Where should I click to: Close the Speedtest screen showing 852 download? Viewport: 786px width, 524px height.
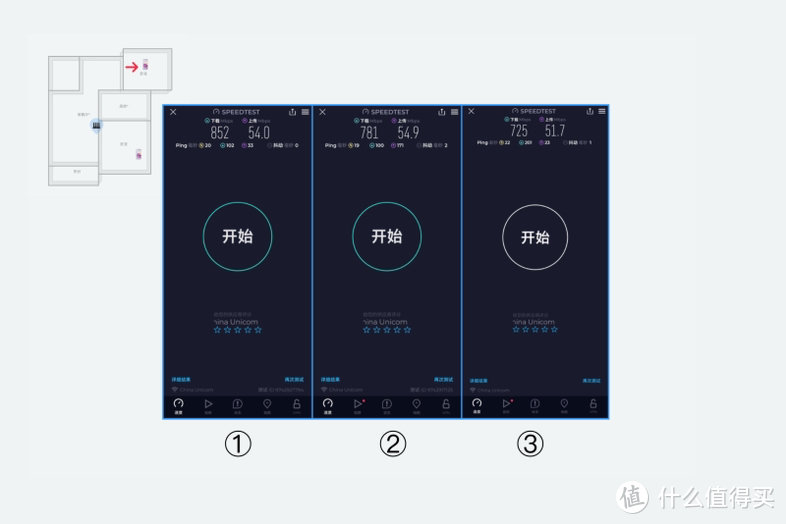coord(173,112)
